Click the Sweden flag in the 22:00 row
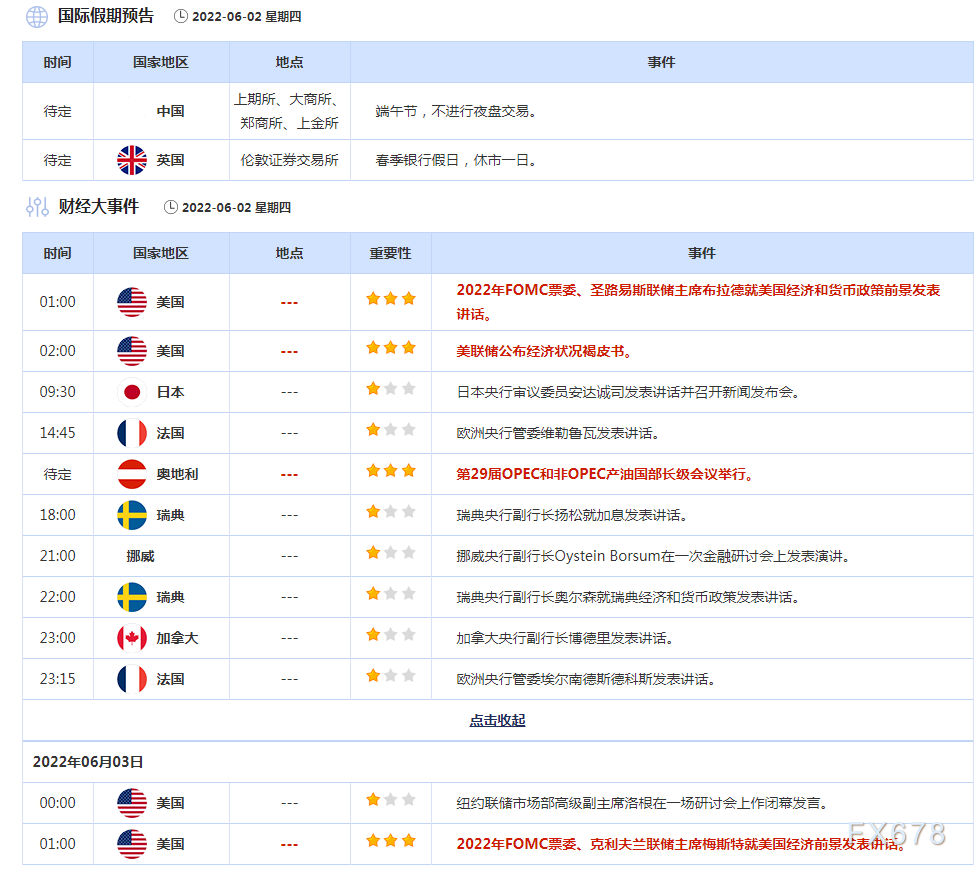Image resolution: width=976 pixels, height=869 pixels. coord(132,598)
